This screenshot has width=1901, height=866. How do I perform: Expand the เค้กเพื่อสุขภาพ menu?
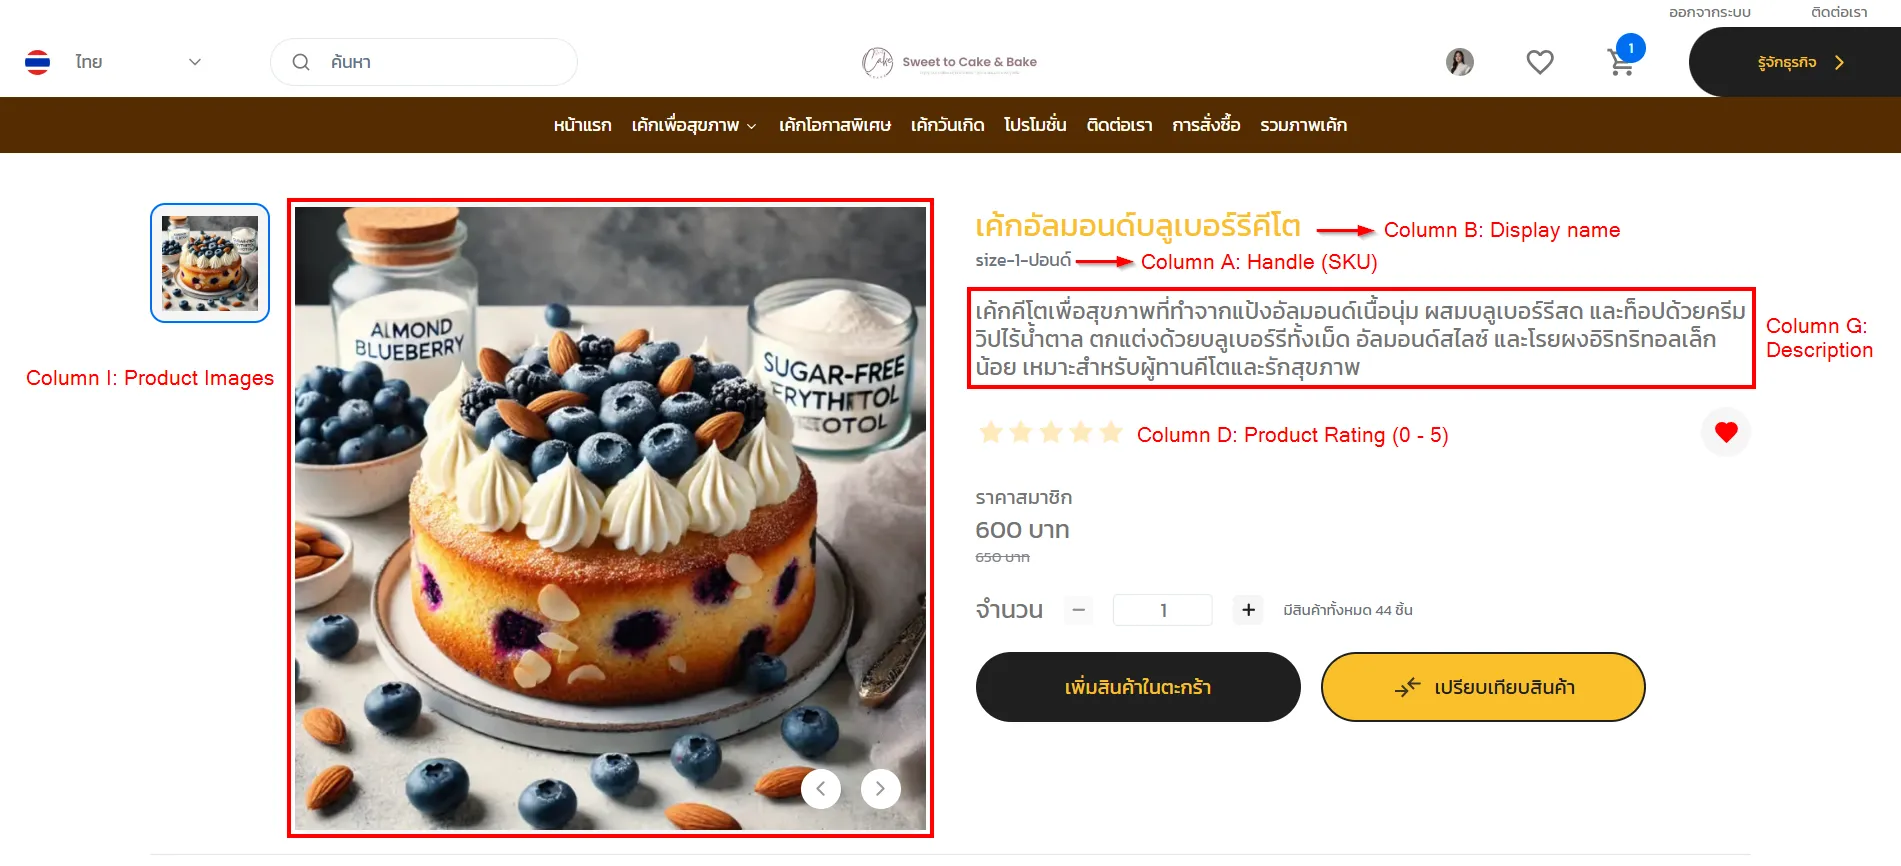[694, 125]
